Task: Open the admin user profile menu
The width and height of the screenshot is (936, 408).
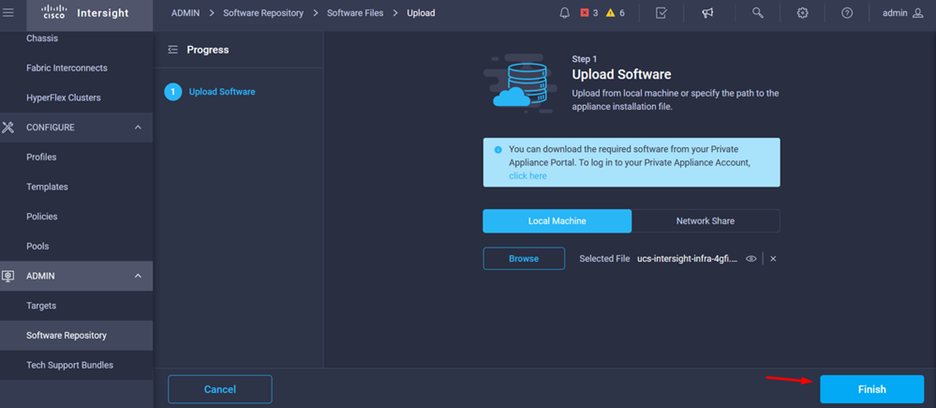Action: tap(903, 13)
